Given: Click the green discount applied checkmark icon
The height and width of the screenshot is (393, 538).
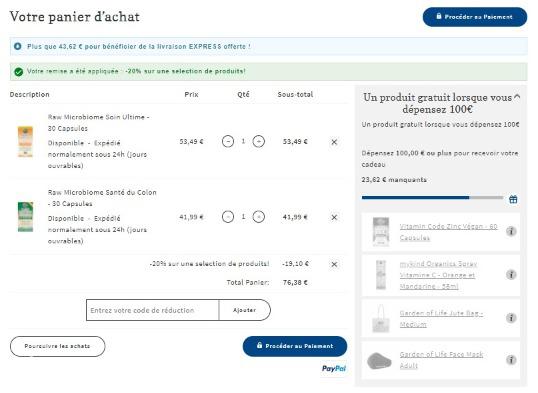Looking at the screenshot, I should coord(19,72).
